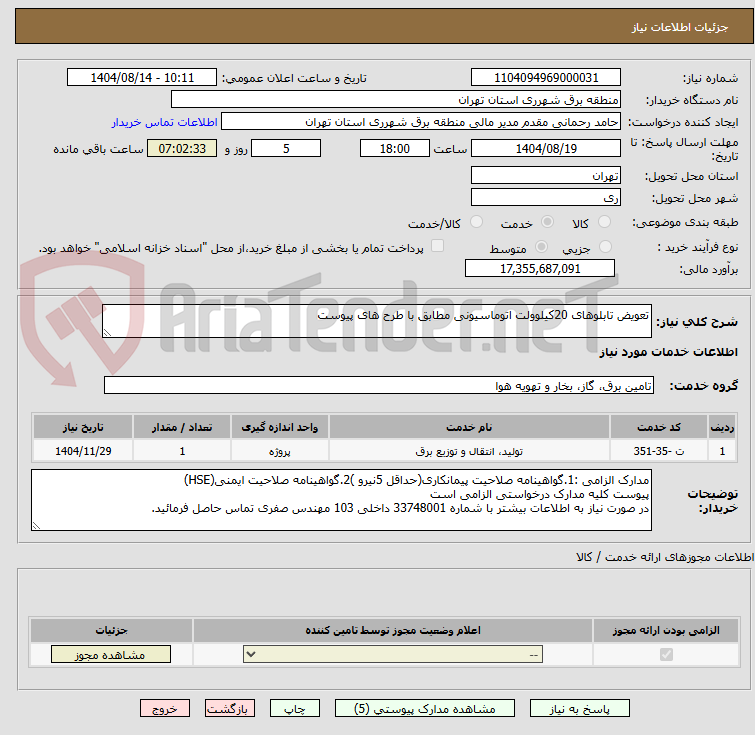Screen dimensions: 755x735
Task: Select the کالا radio button
Action: [604, 222]
